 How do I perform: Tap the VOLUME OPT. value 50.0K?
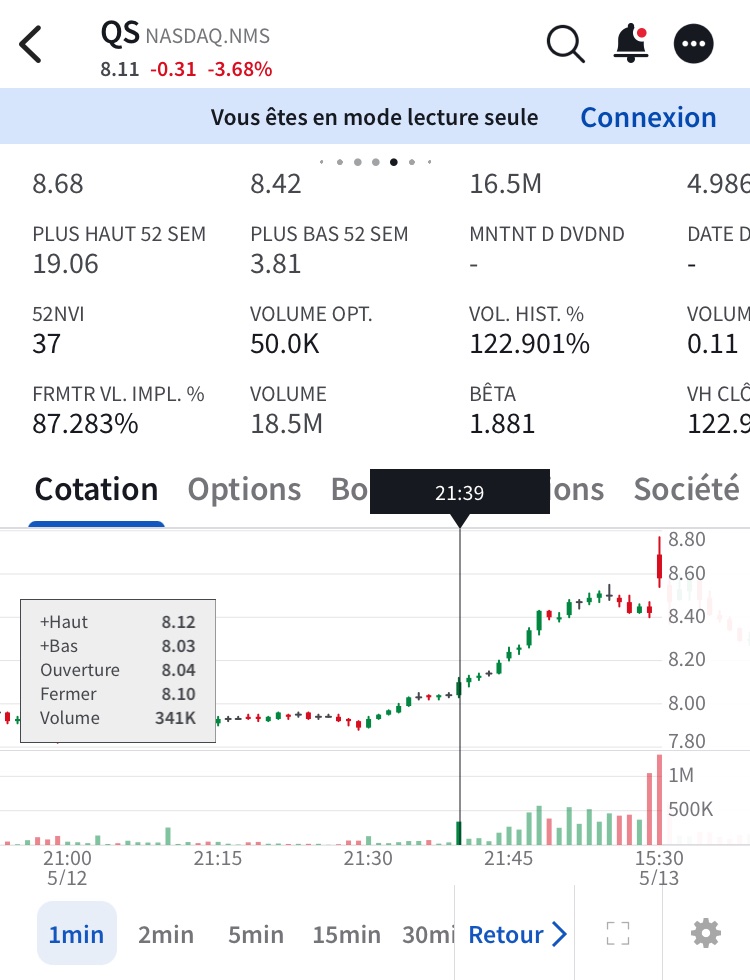285,344
